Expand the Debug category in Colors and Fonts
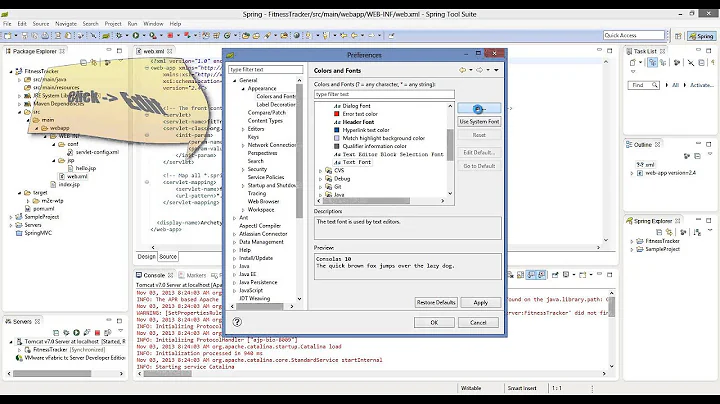 pos(321,179)
